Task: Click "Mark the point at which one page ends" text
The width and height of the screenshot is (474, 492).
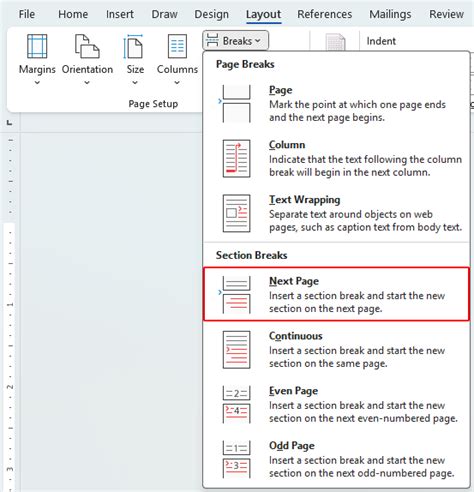Action: pyautogui.click(x=357, y=105)
